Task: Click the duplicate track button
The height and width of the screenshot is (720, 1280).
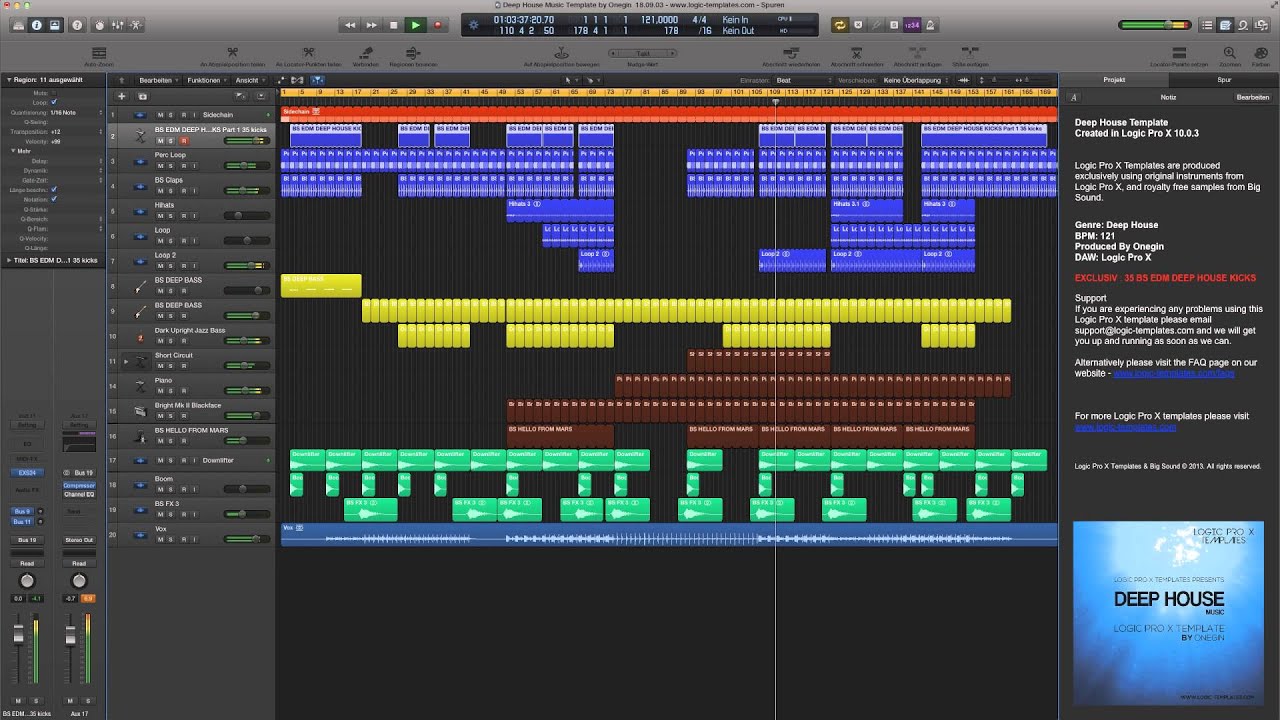Action: click(x=142, y=96)
